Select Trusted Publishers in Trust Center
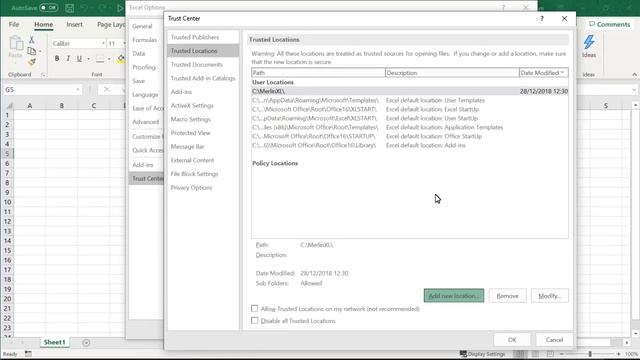640x360 pixels. pyautogui.click(x=203, y=37)
